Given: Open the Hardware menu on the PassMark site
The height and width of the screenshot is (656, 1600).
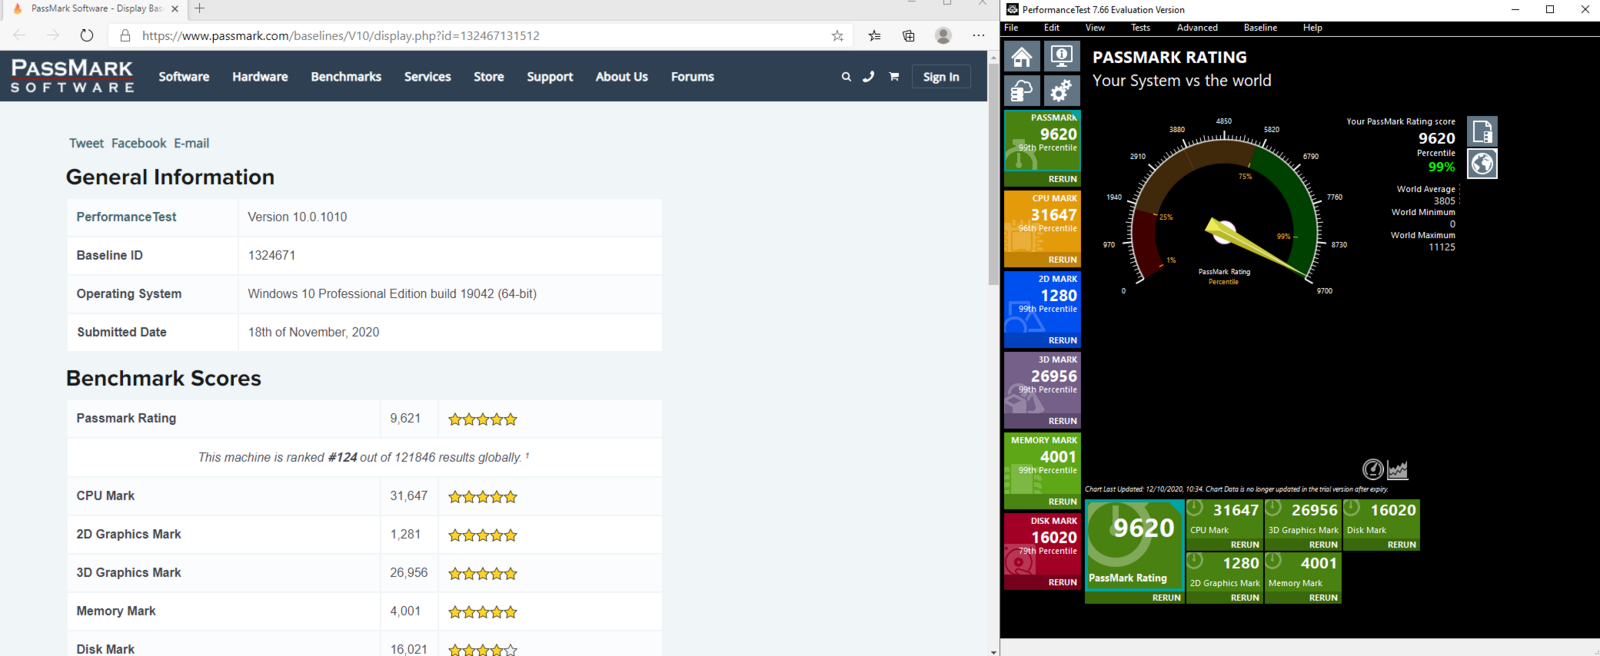Looking at the screenshot, I should click(260, 76).
